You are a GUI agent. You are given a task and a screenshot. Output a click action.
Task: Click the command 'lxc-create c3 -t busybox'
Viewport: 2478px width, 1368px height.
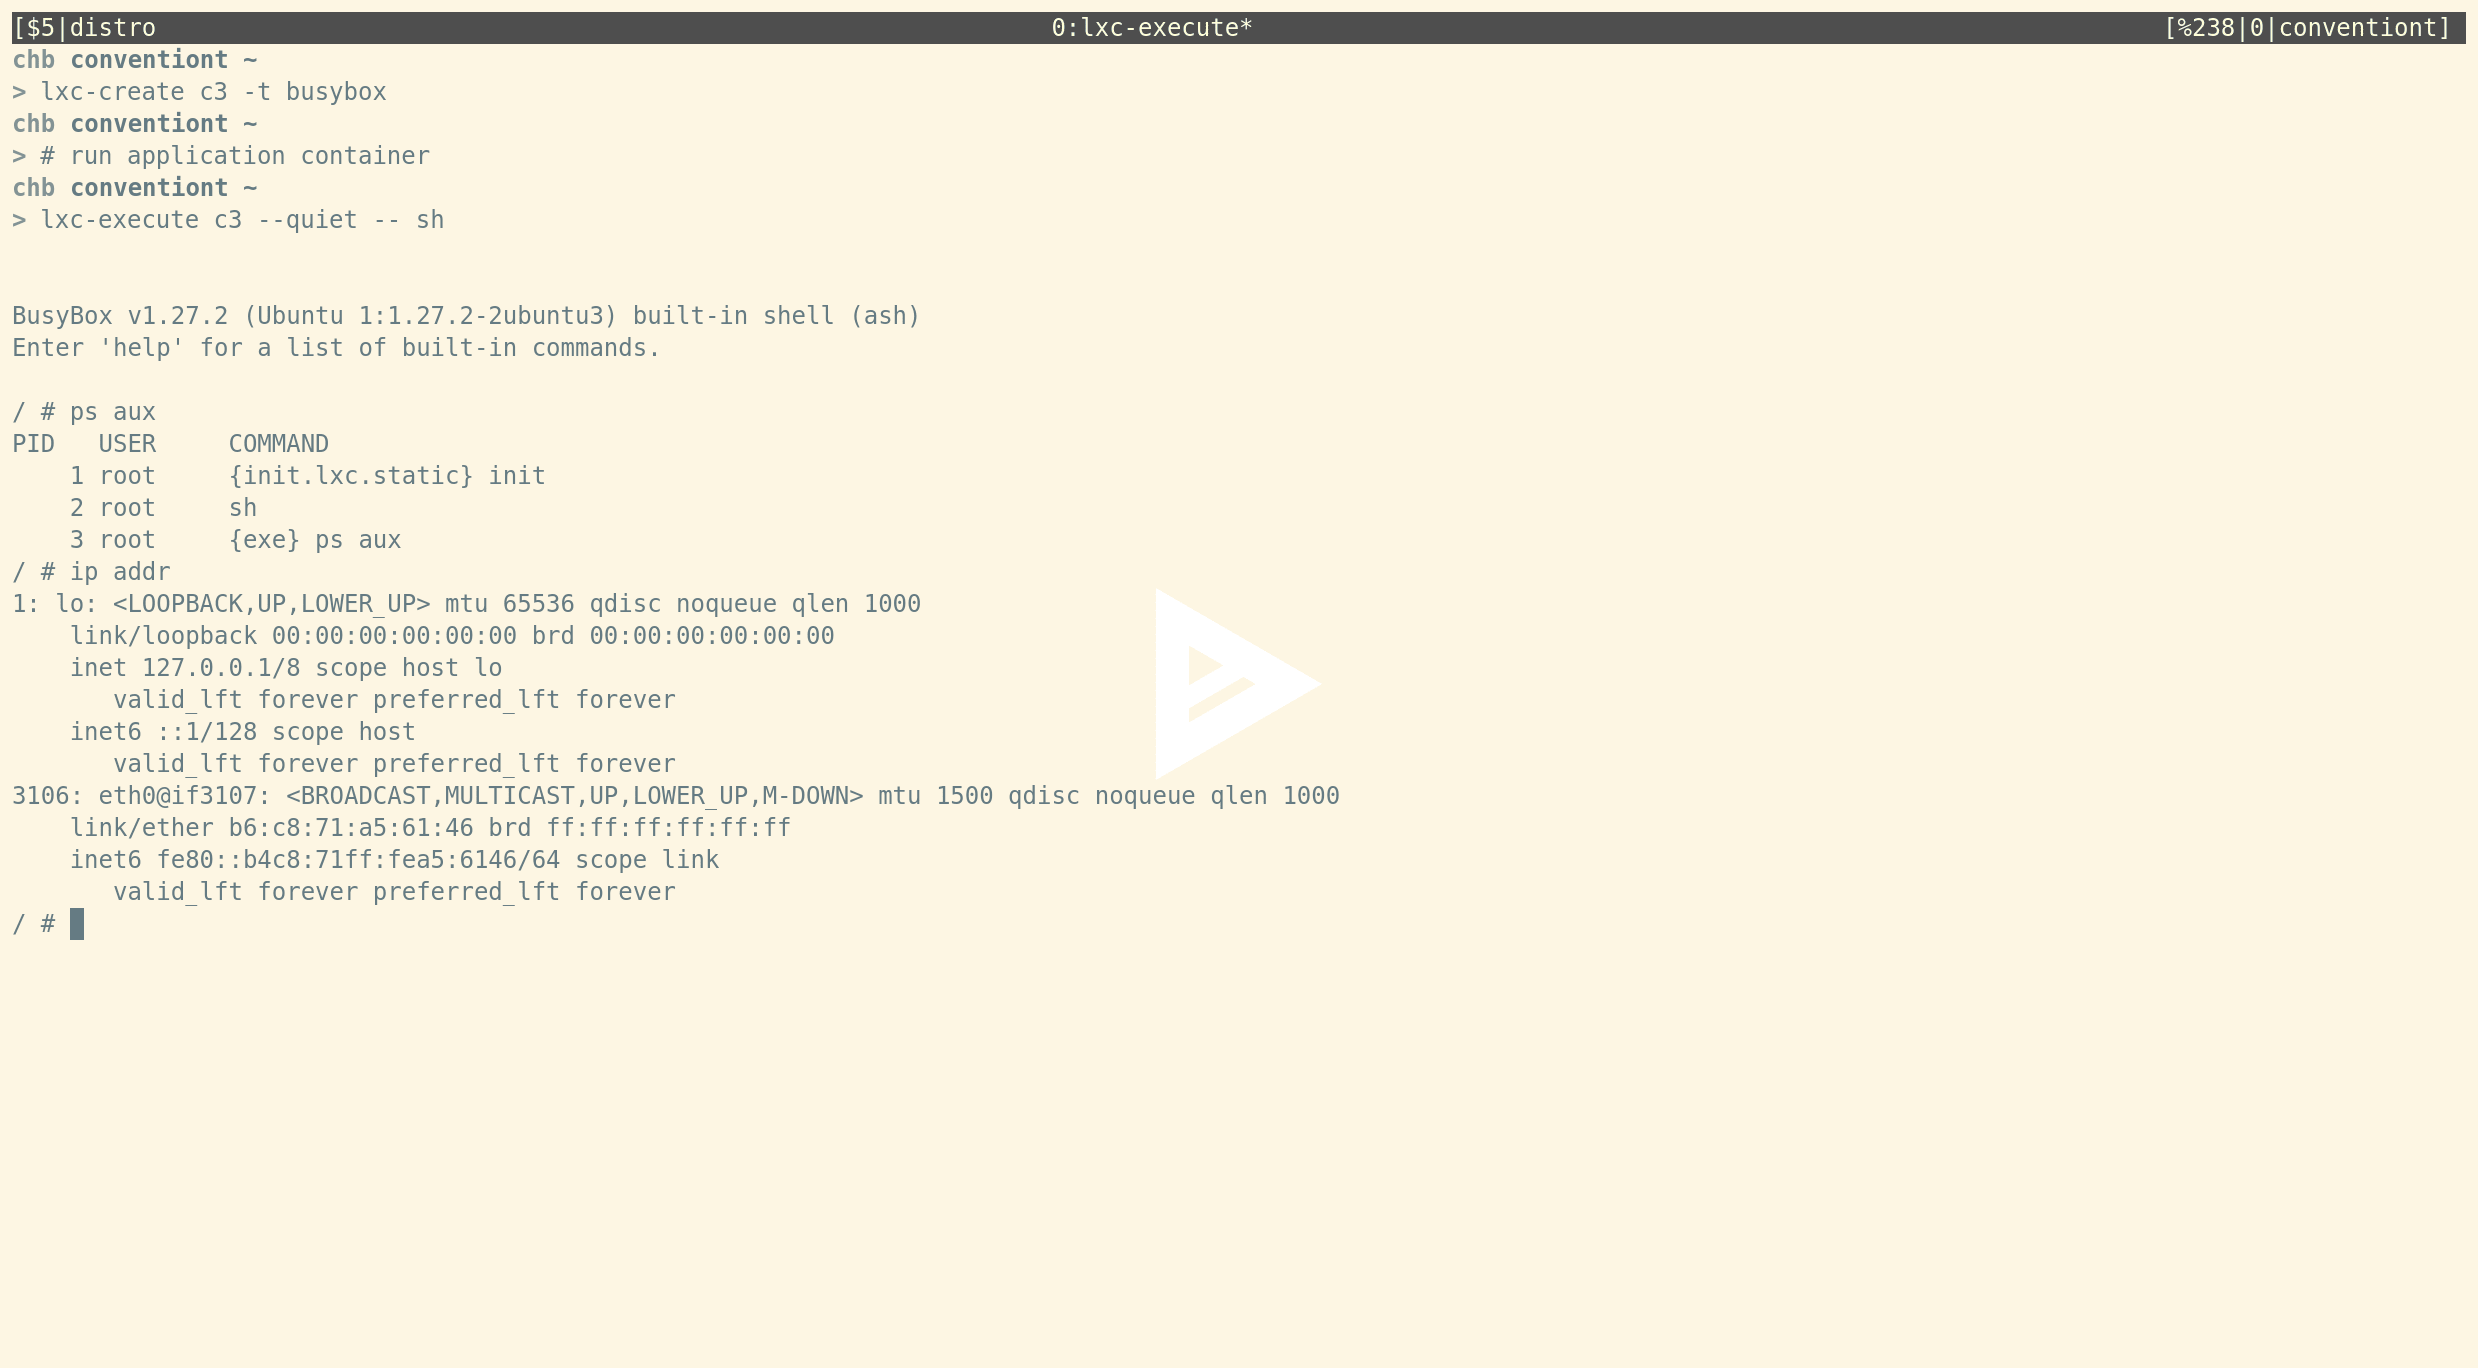213,92
